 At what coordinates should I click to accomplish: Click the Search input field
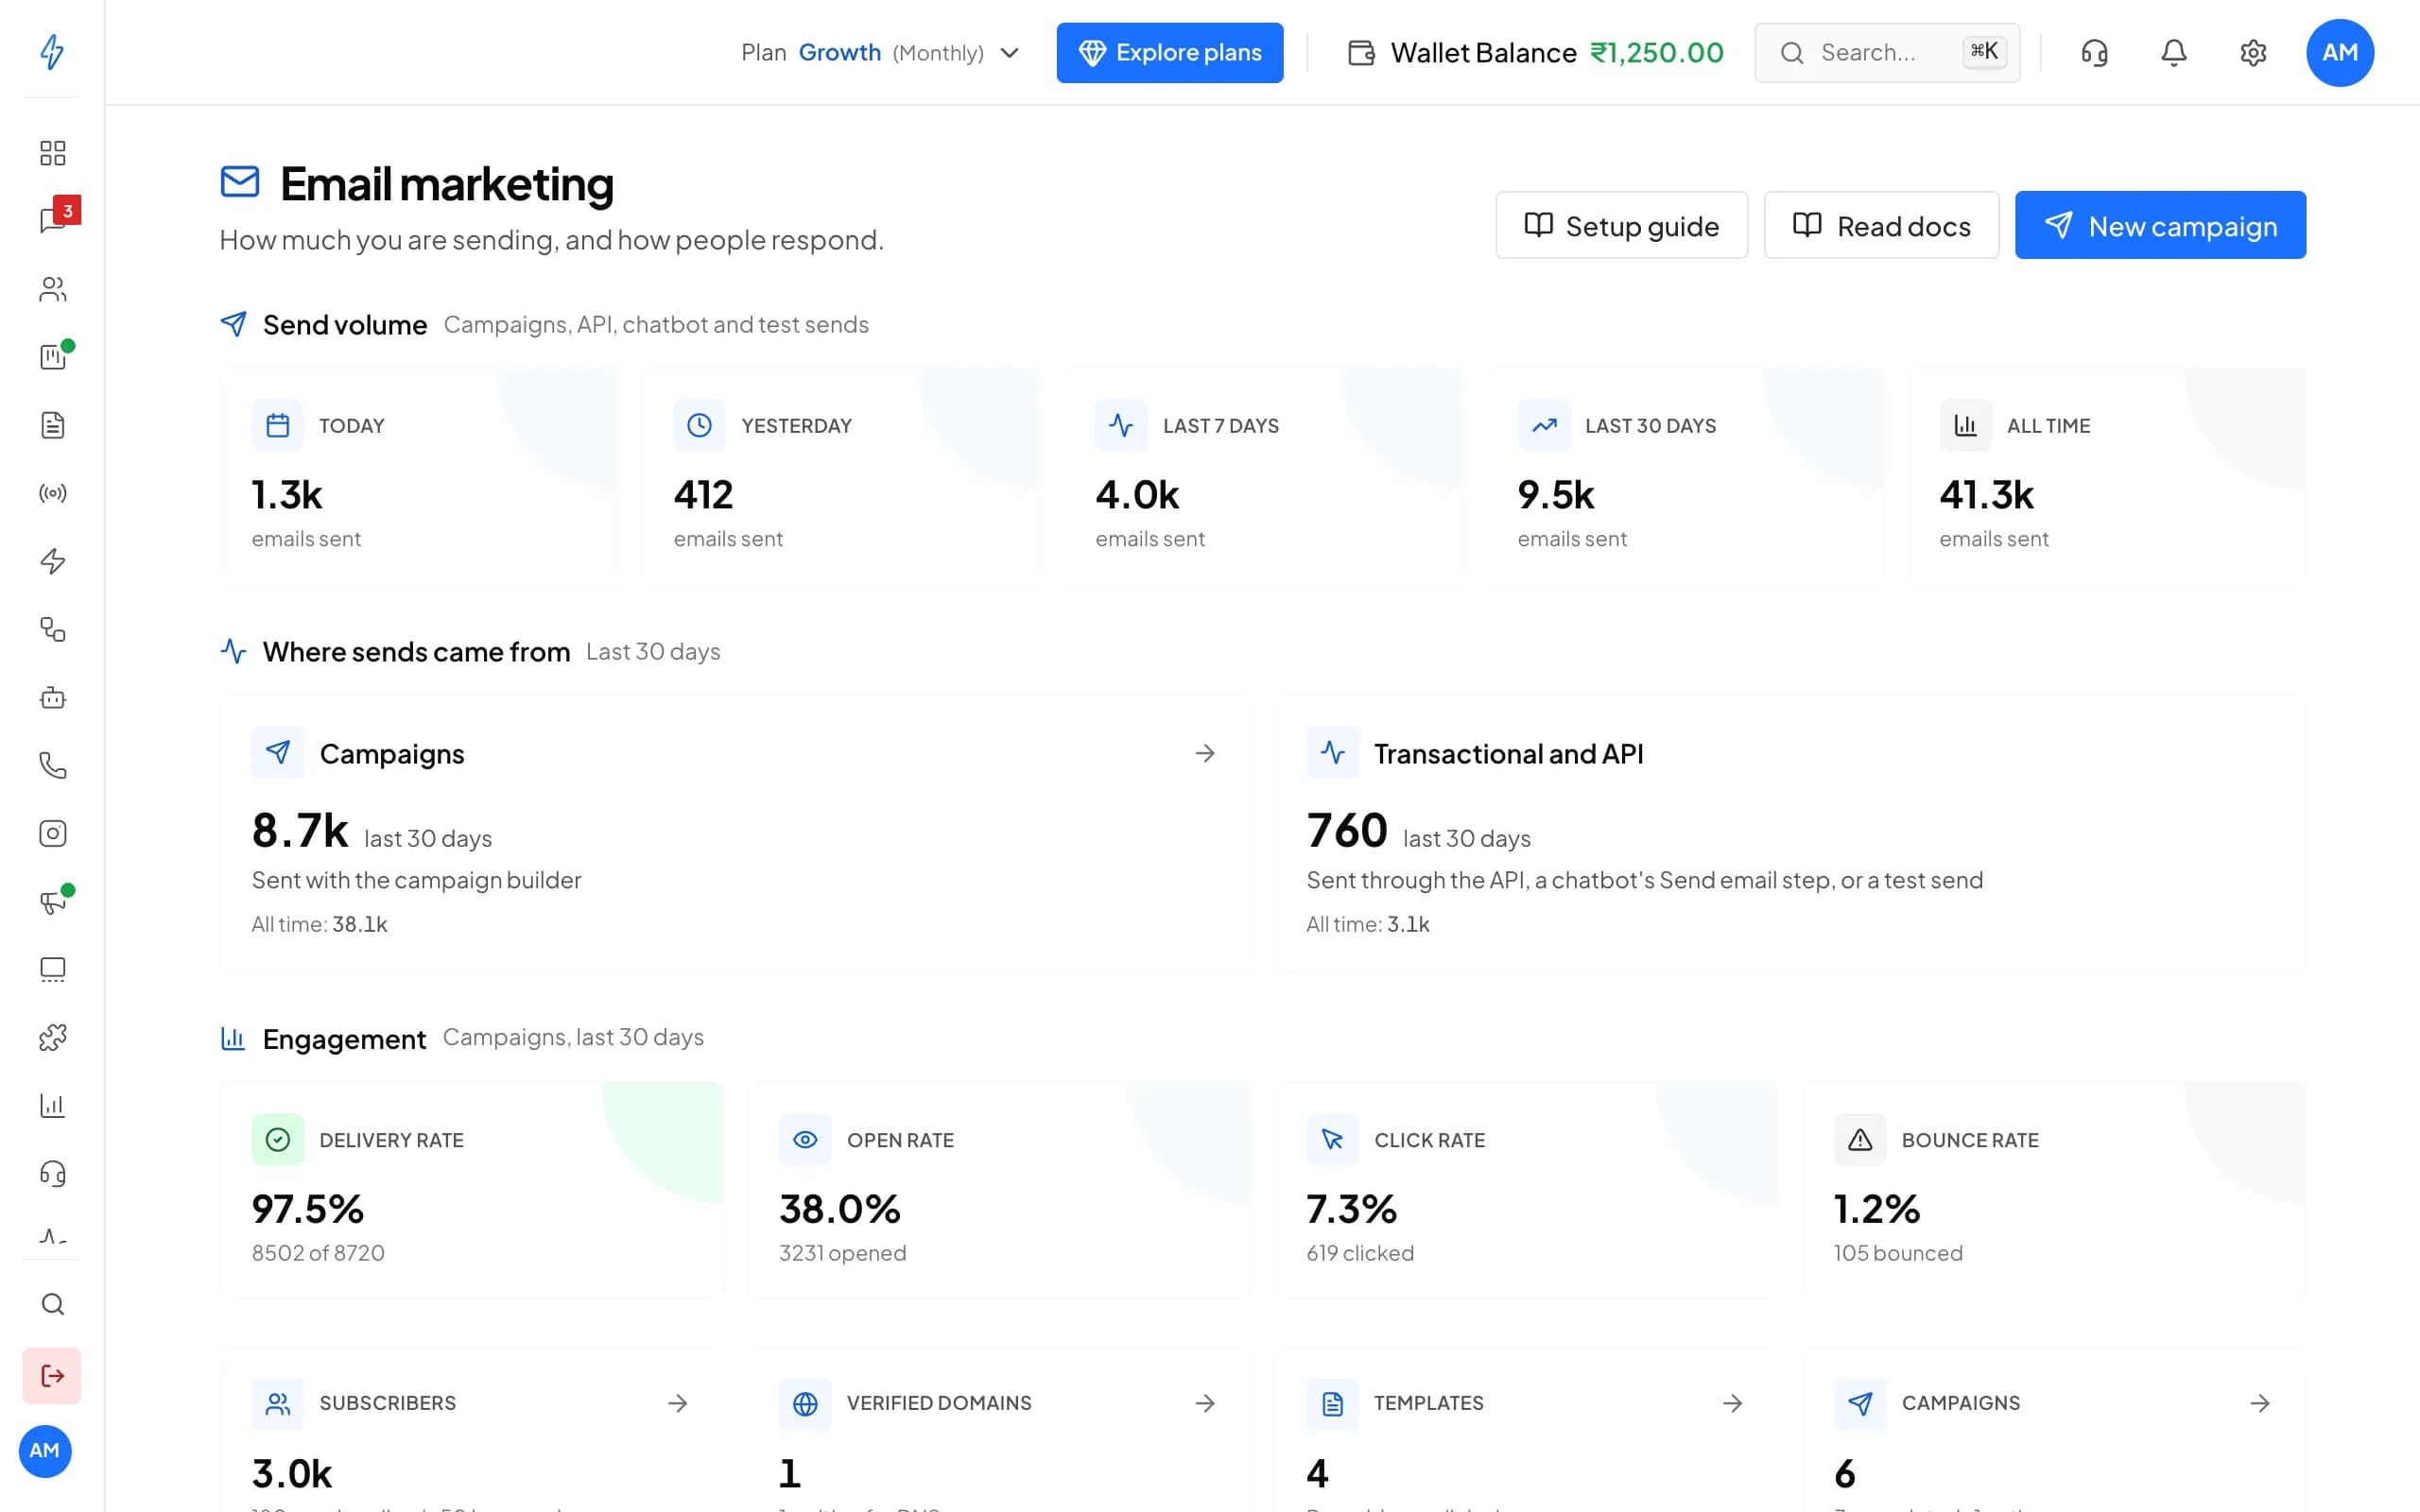point(1887,53)
